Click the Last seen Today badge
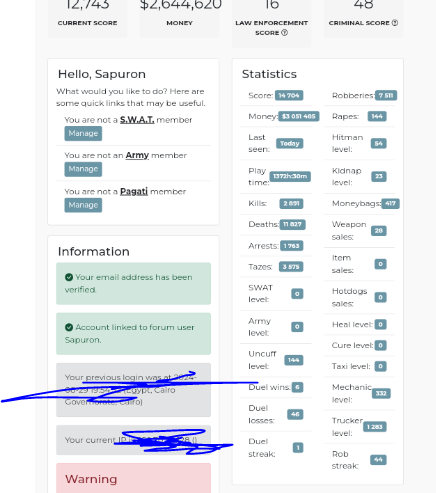 pos(290,143)
